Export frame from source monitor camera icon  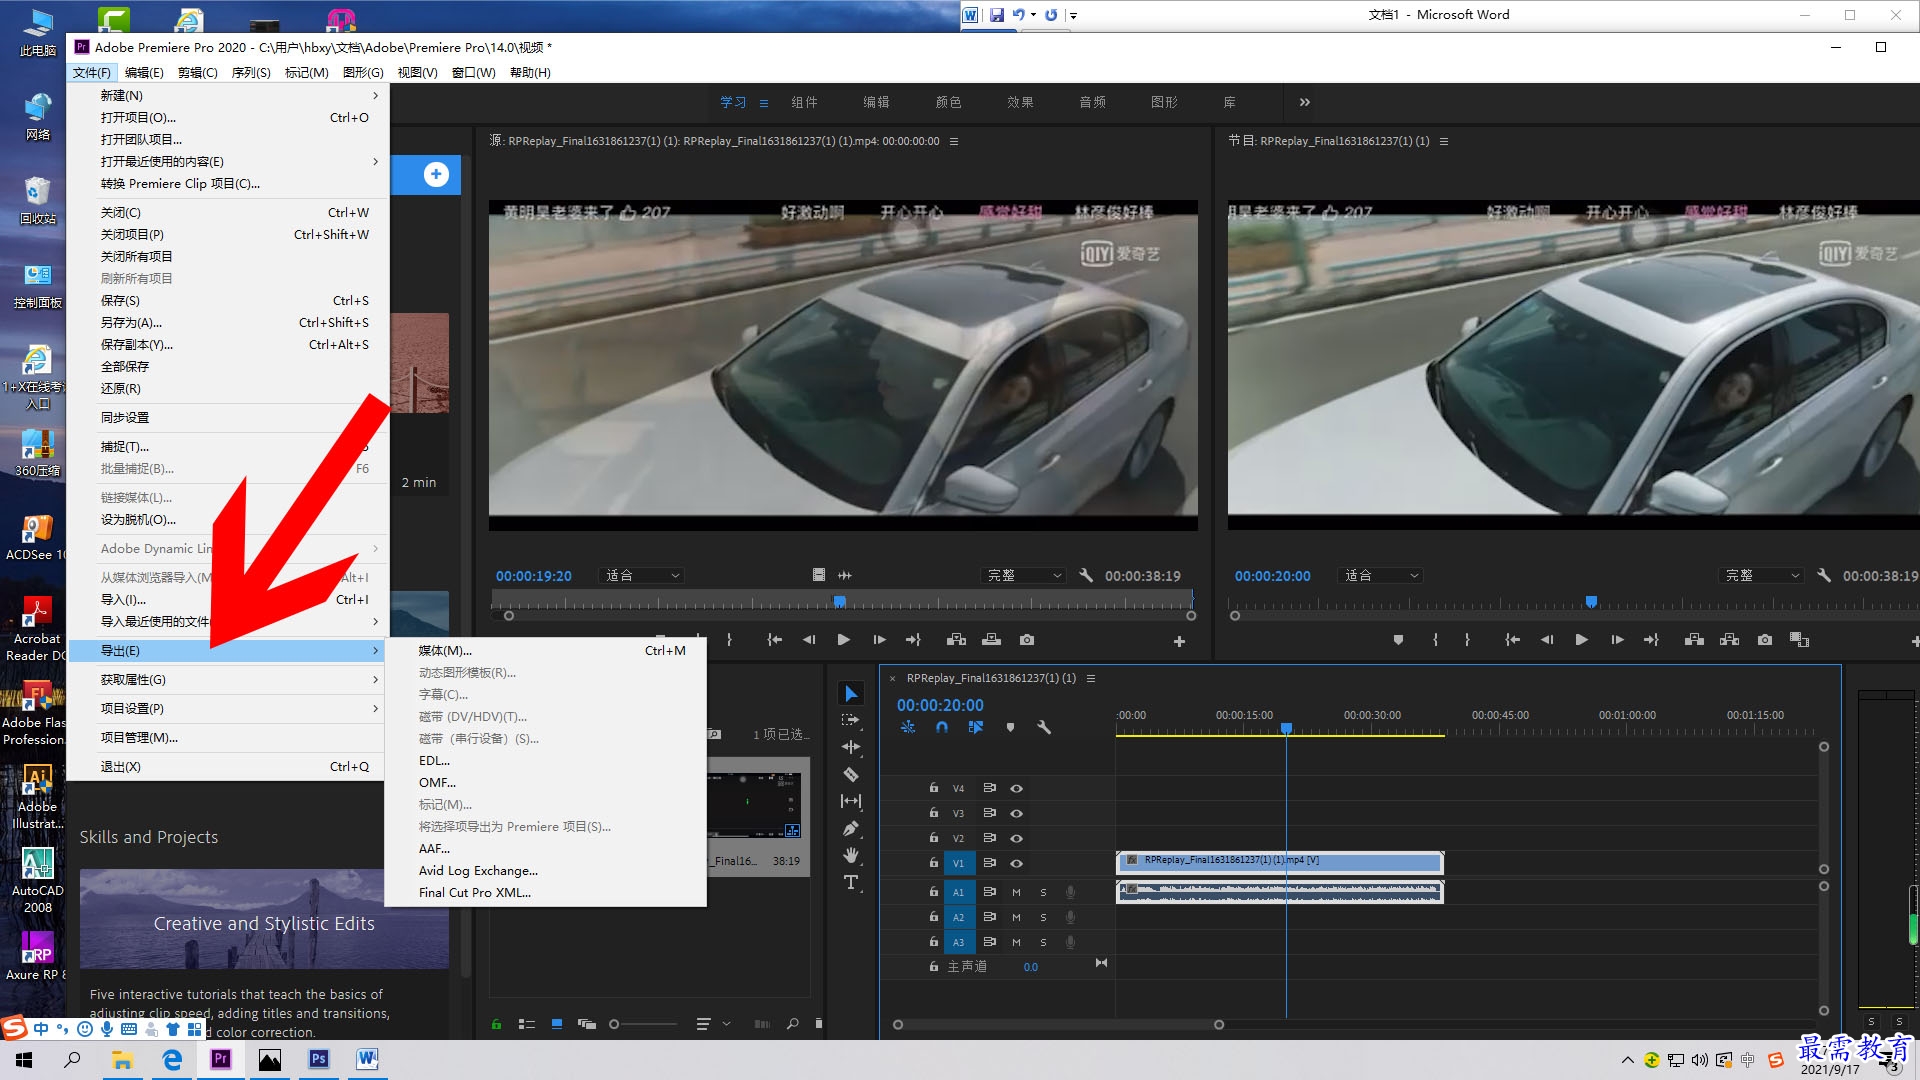coord(1027,640)
